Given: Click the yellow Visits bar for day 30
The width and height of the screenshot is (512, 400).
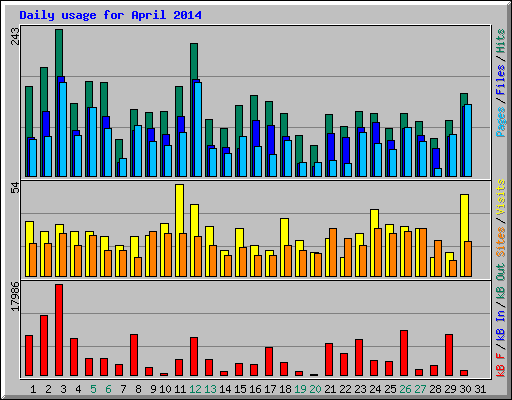Looking at the screenshot, I should coord(464,218).
